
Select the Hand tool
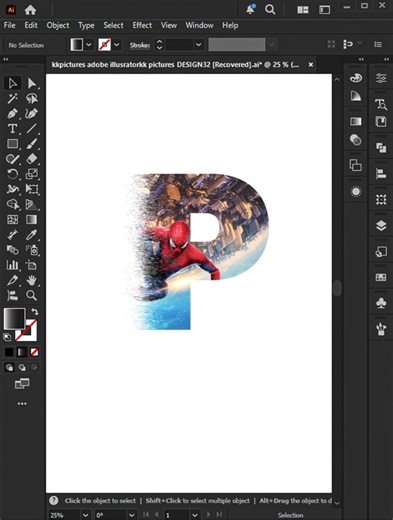pyautogui.click(x=32, y=280)
